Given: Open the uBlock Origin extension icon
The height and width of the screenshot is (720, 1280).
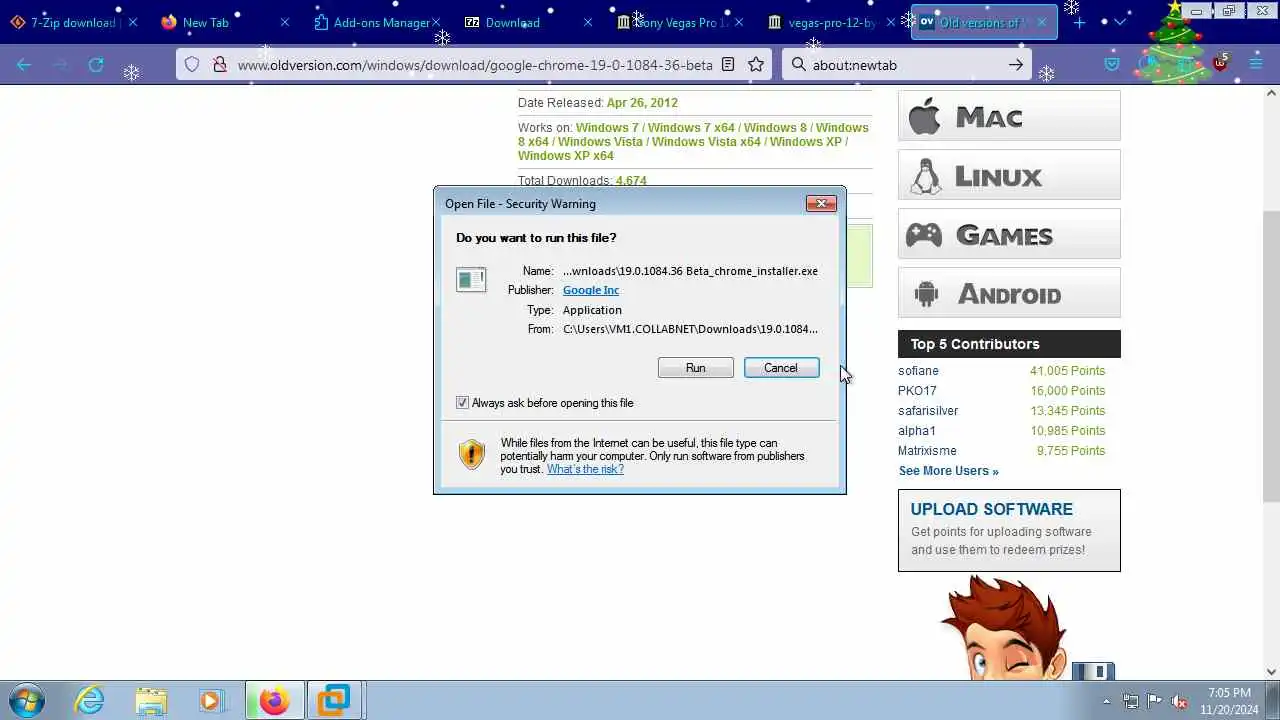Looking at the screenshot, I should [1220, 63].
